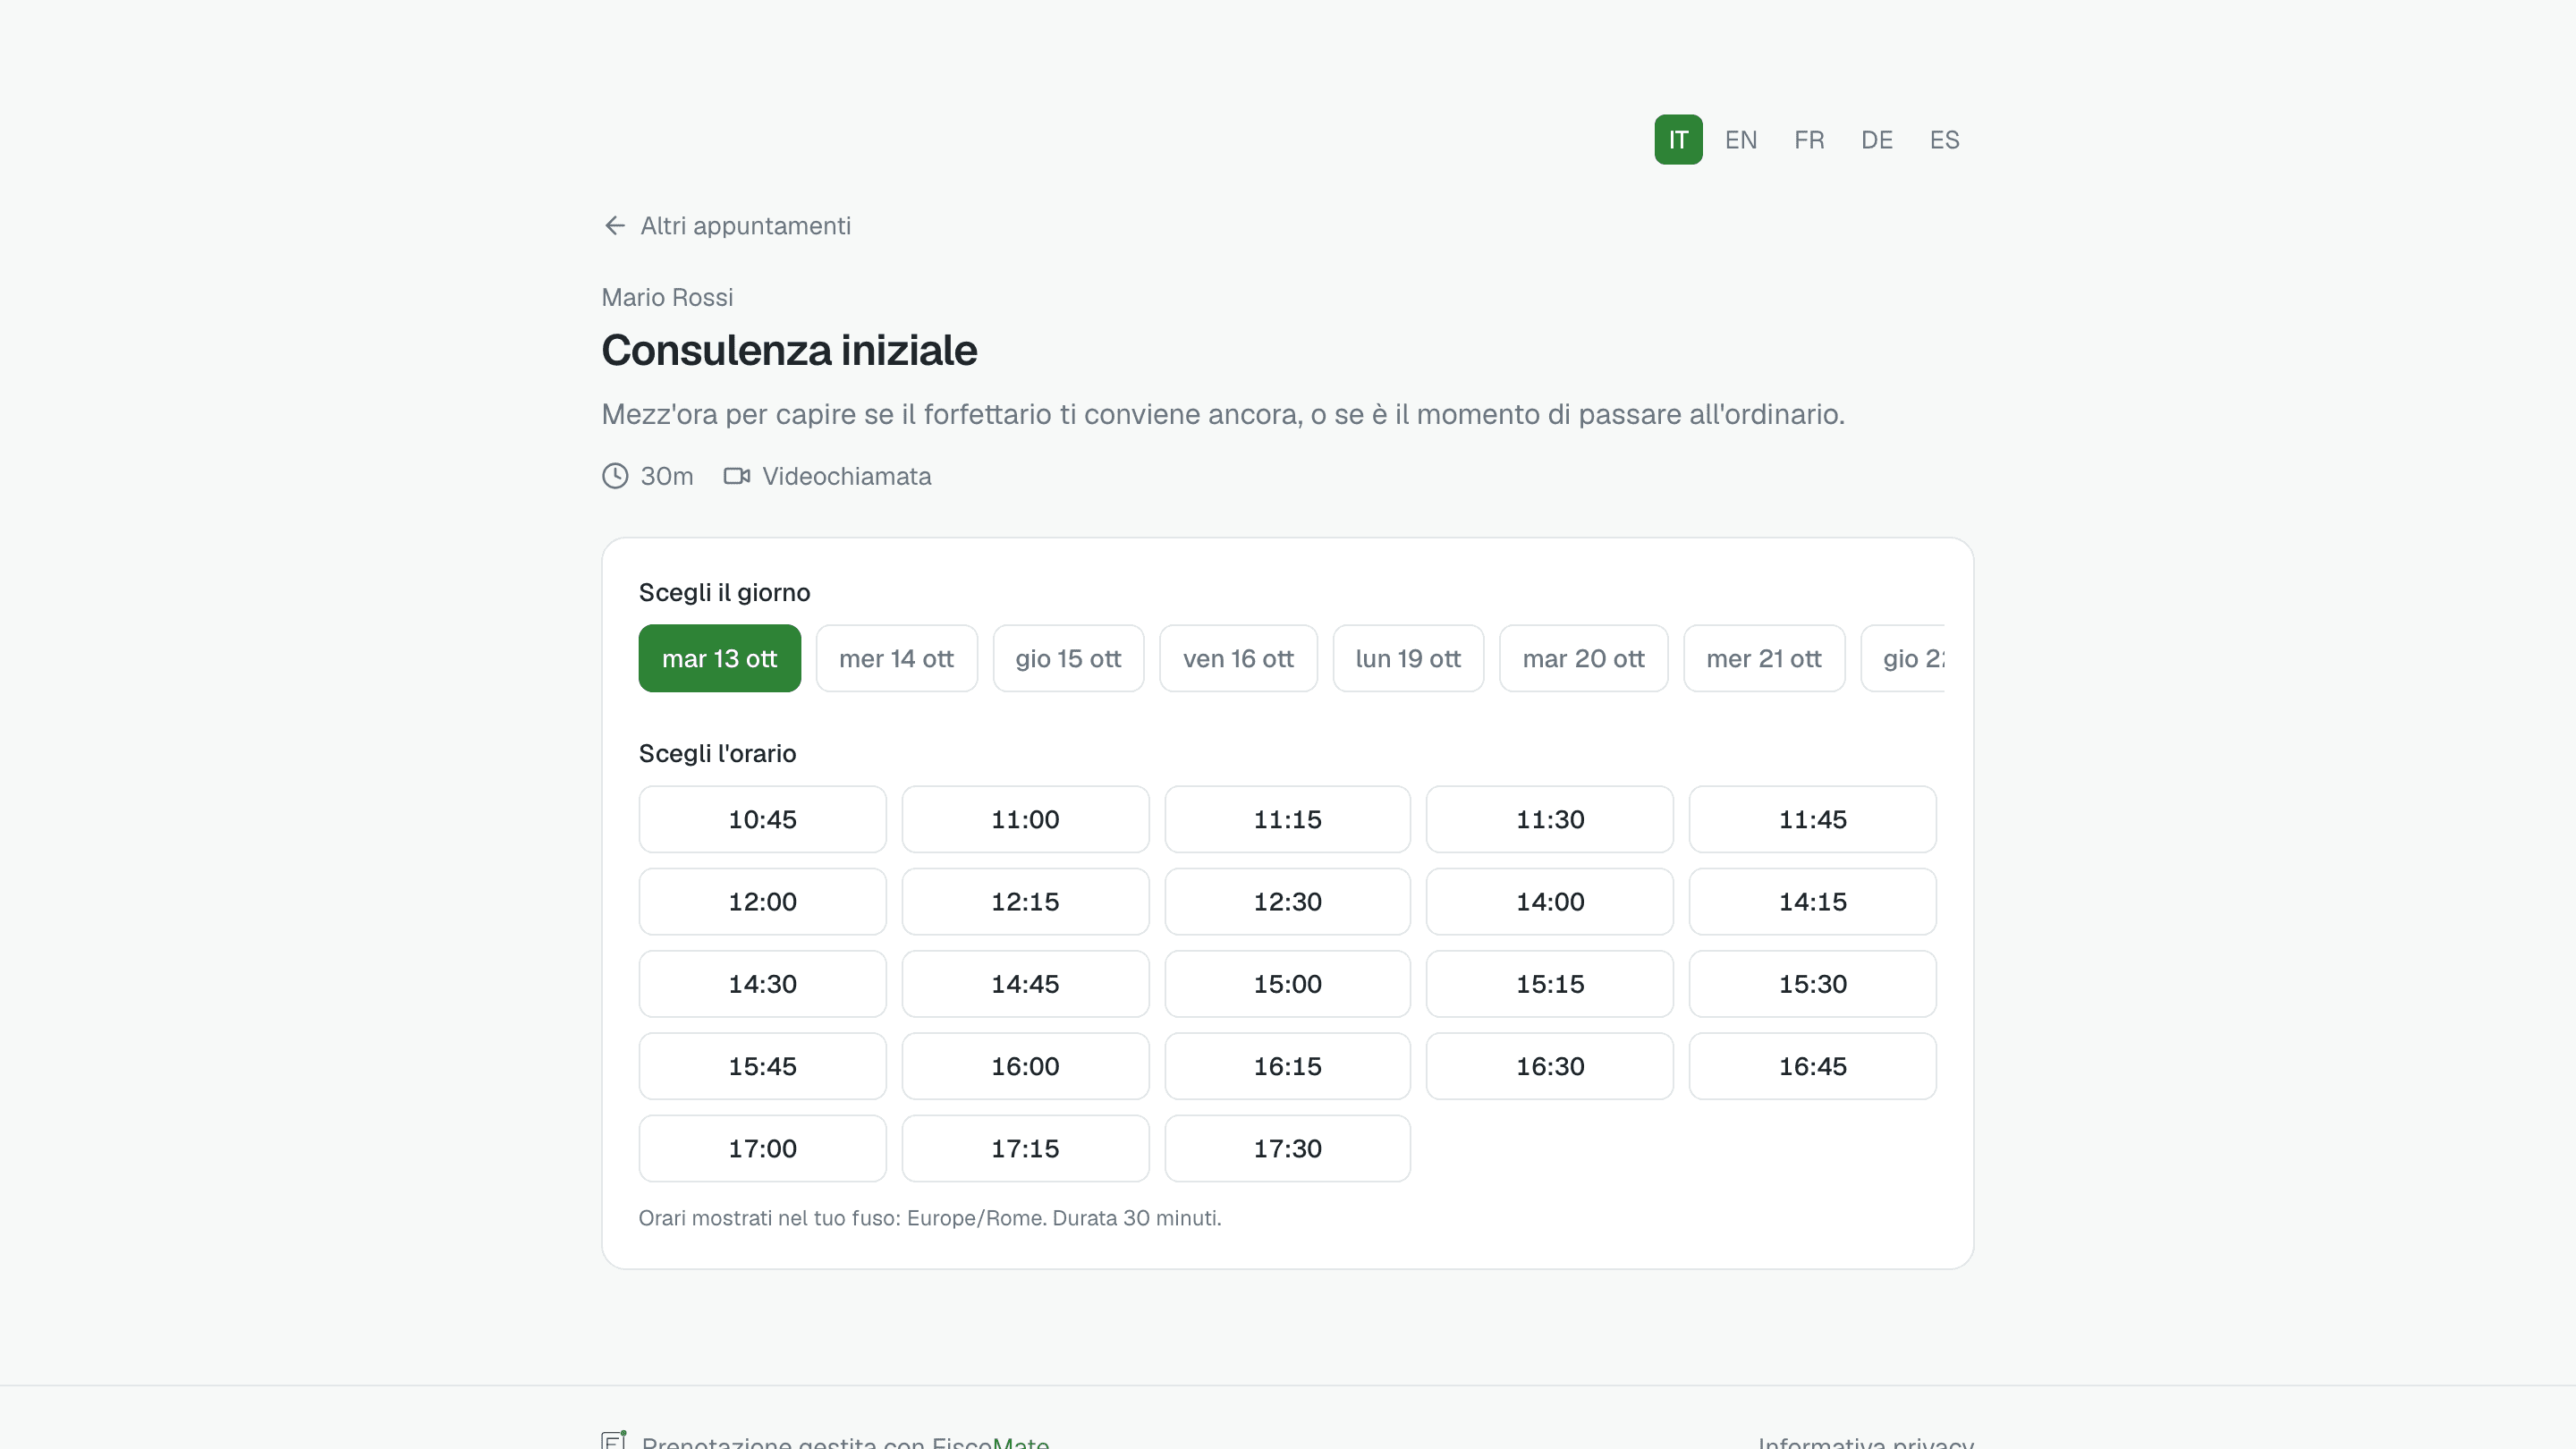
Task: Select the 11:45 time slot
Action: 1813,820
